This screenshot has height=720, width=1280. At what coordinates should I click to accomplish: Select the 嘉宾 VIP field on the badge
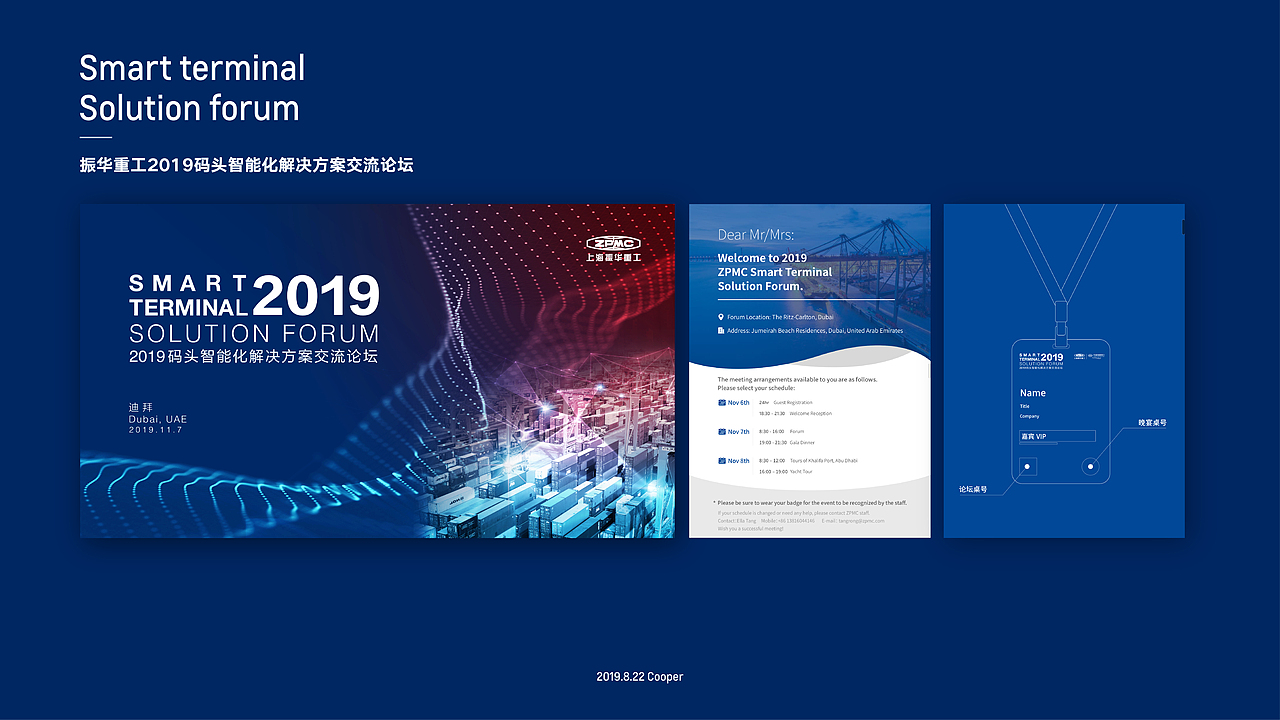tap(1057, 436)
